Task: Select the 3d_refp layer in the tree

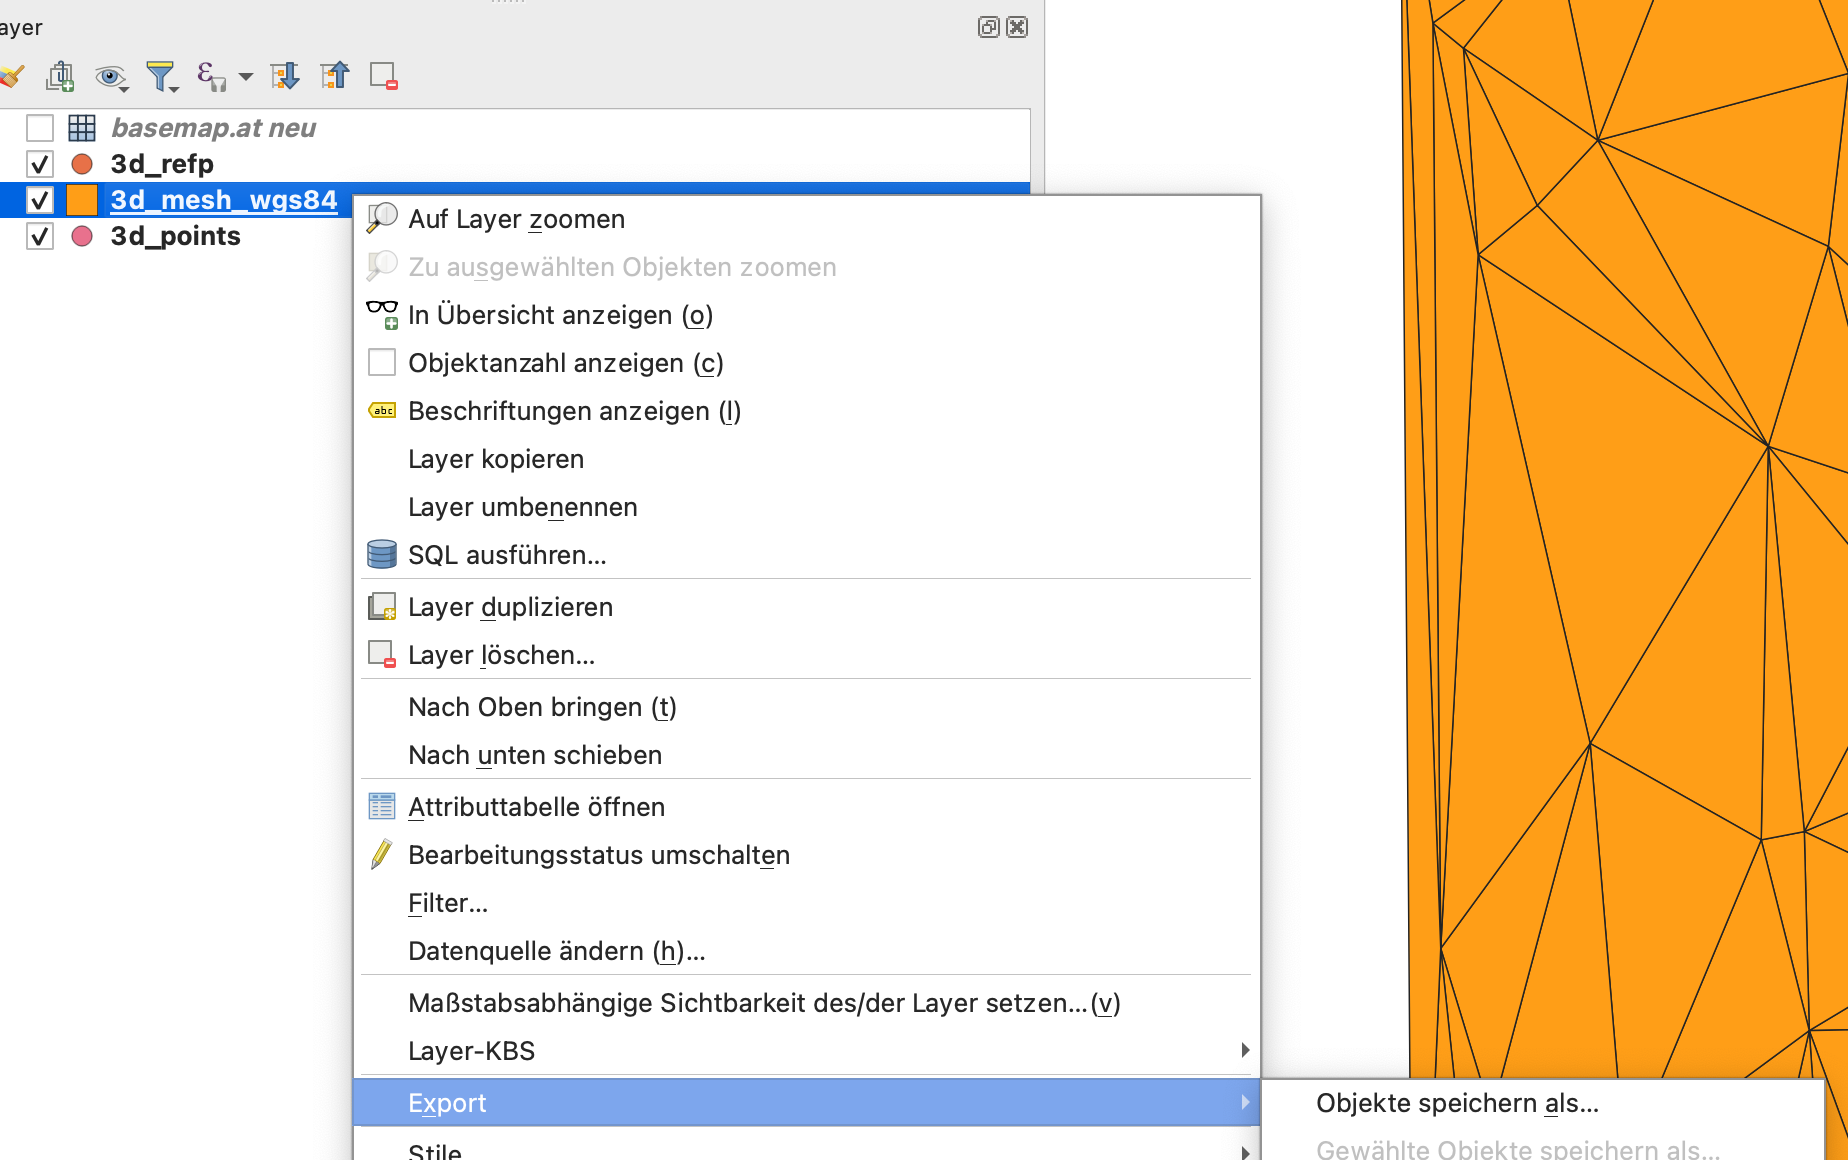Action: [162, 164]
